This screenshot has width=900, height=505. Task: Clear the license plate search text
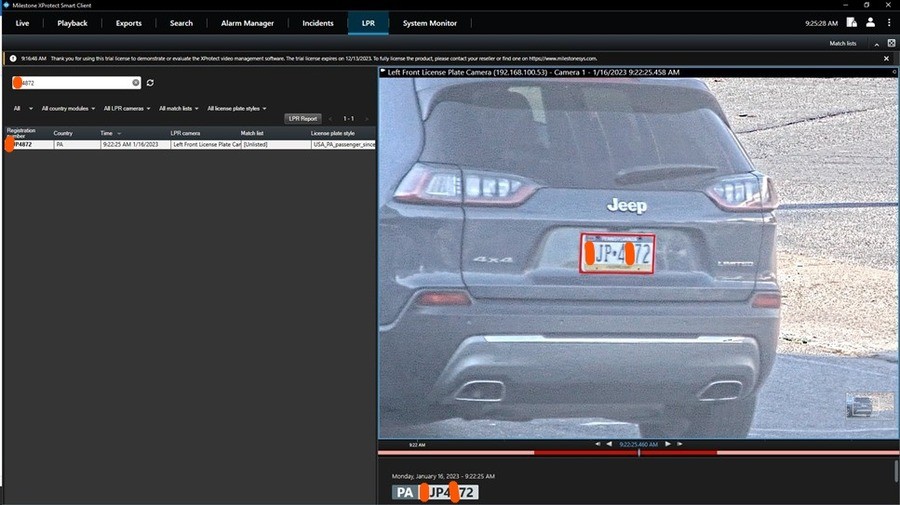click(135, 83)
